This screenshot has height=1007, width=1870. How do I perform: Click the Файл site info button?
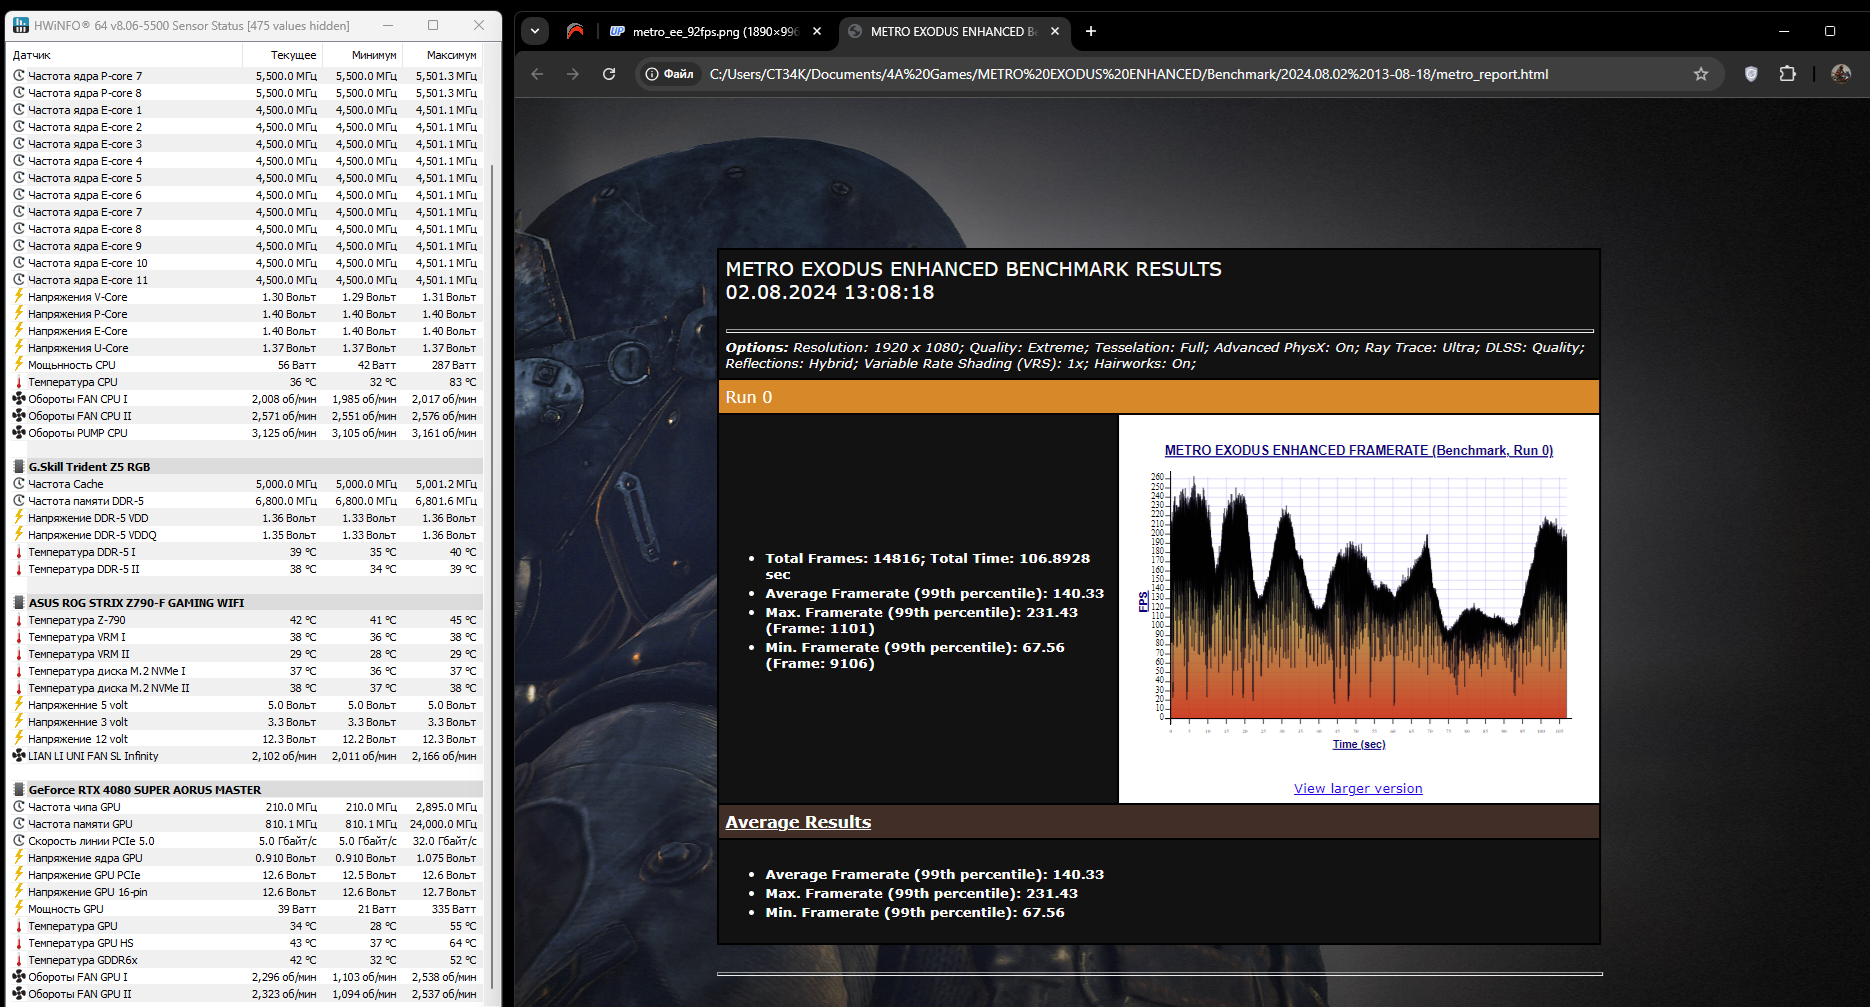click(x=670, y=74)
